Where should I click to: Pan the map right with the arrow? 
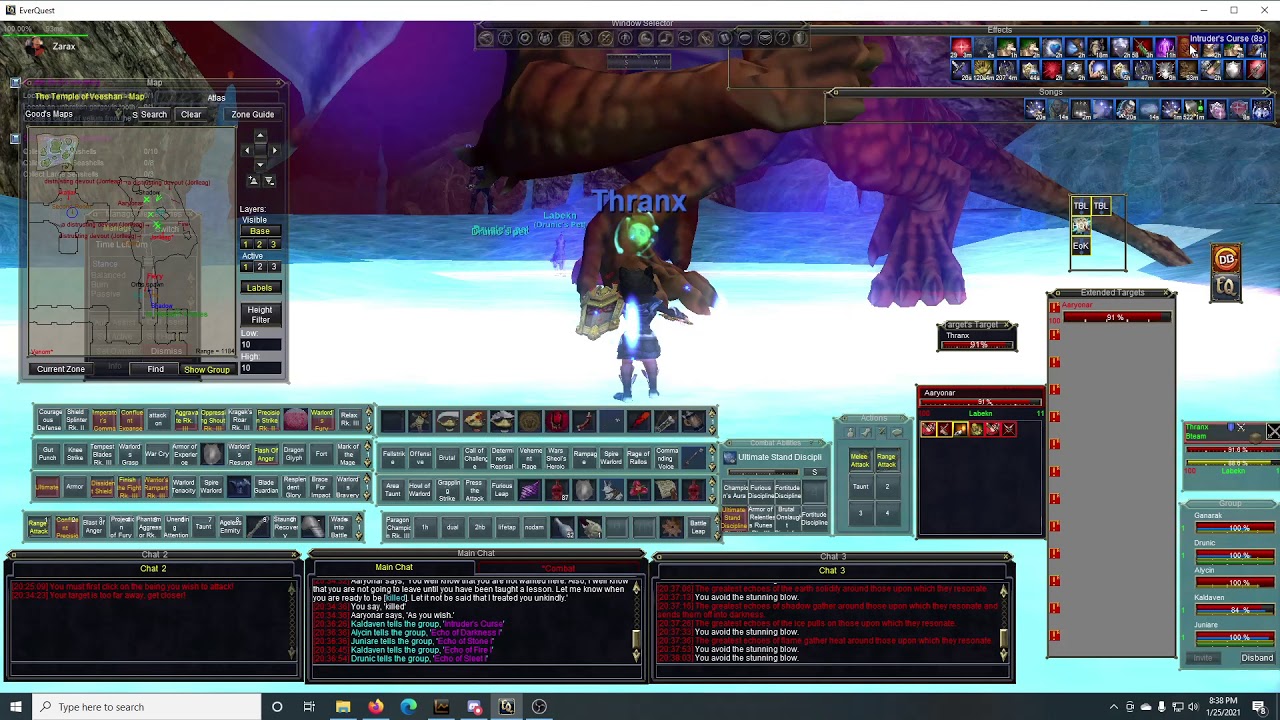[274, 150]
